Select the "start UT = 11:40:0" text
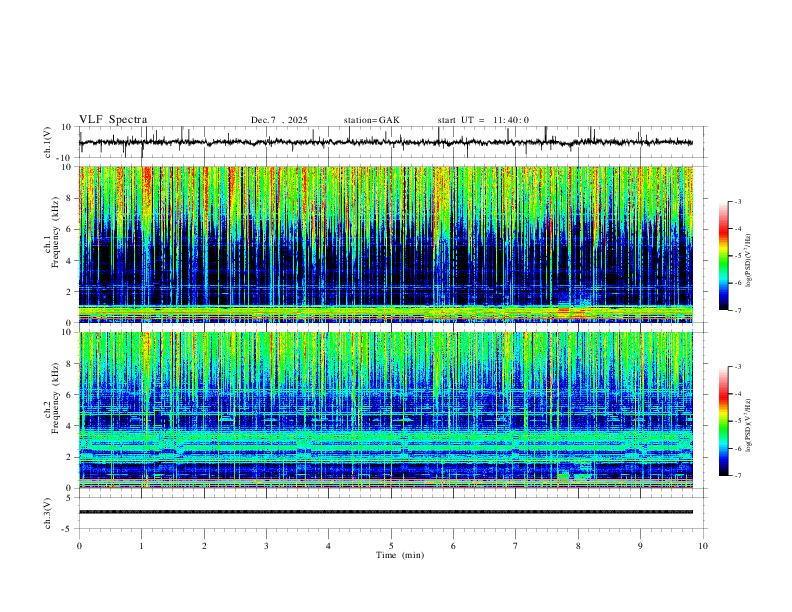 pos(483,120)
